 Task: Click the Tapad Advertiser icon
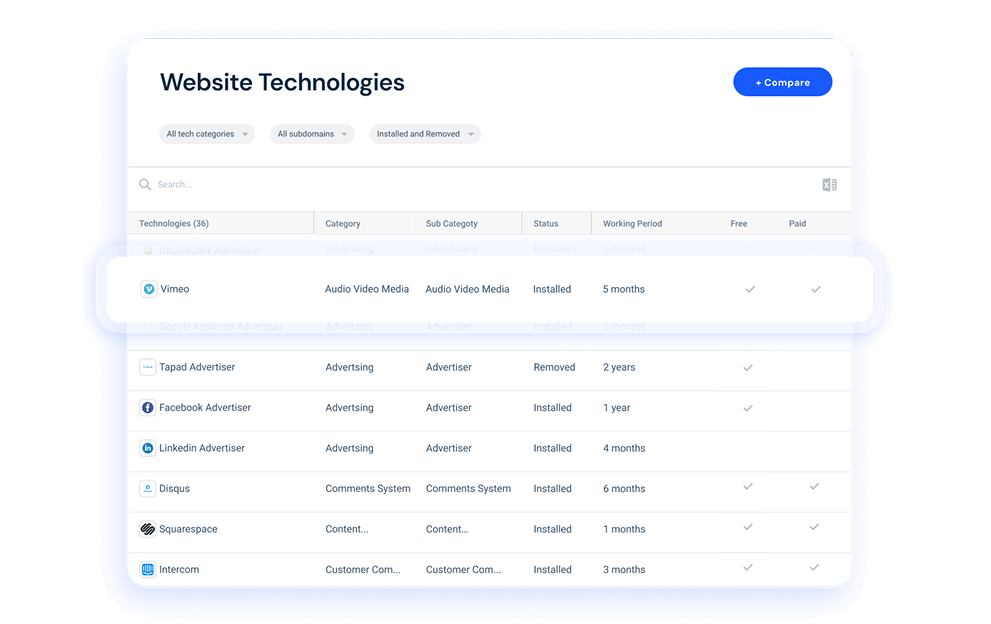pos(147,367)
